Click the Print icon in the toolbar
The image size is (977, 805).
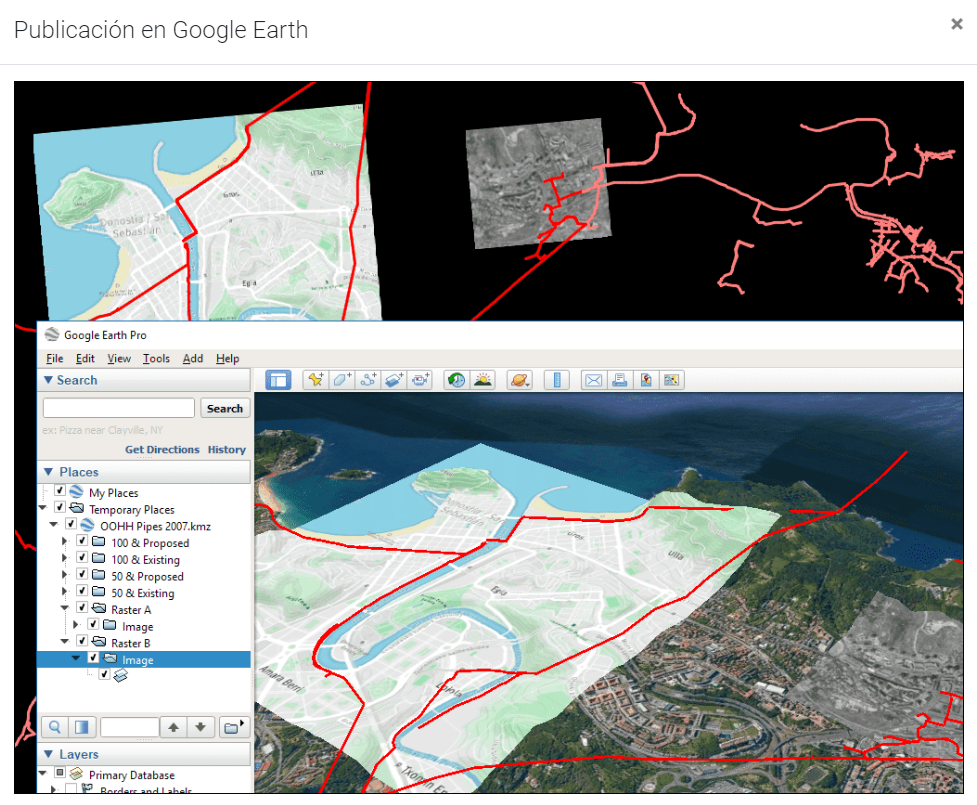[619, 379]
